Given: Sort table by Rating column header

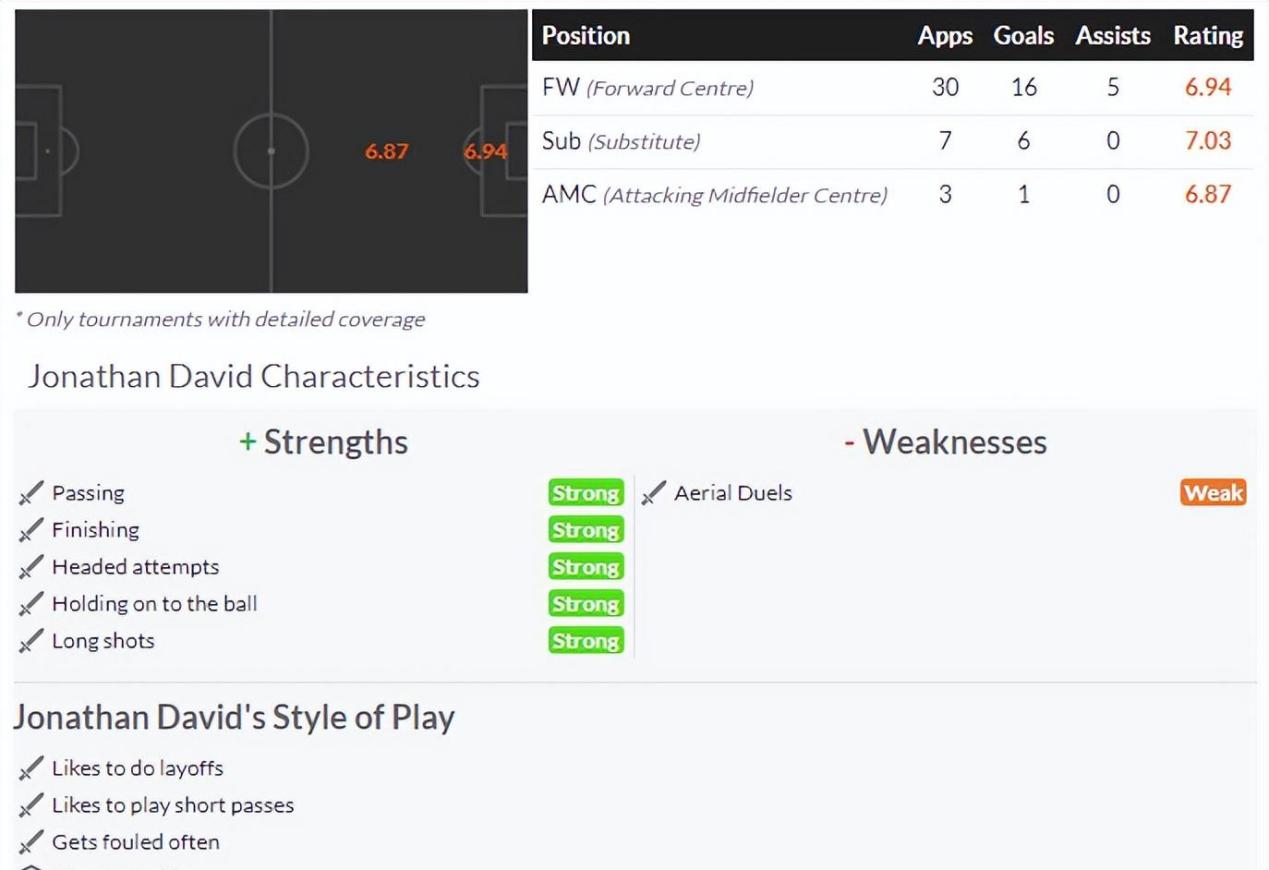Looking at the screenshot, I should tap(1208, 36).
